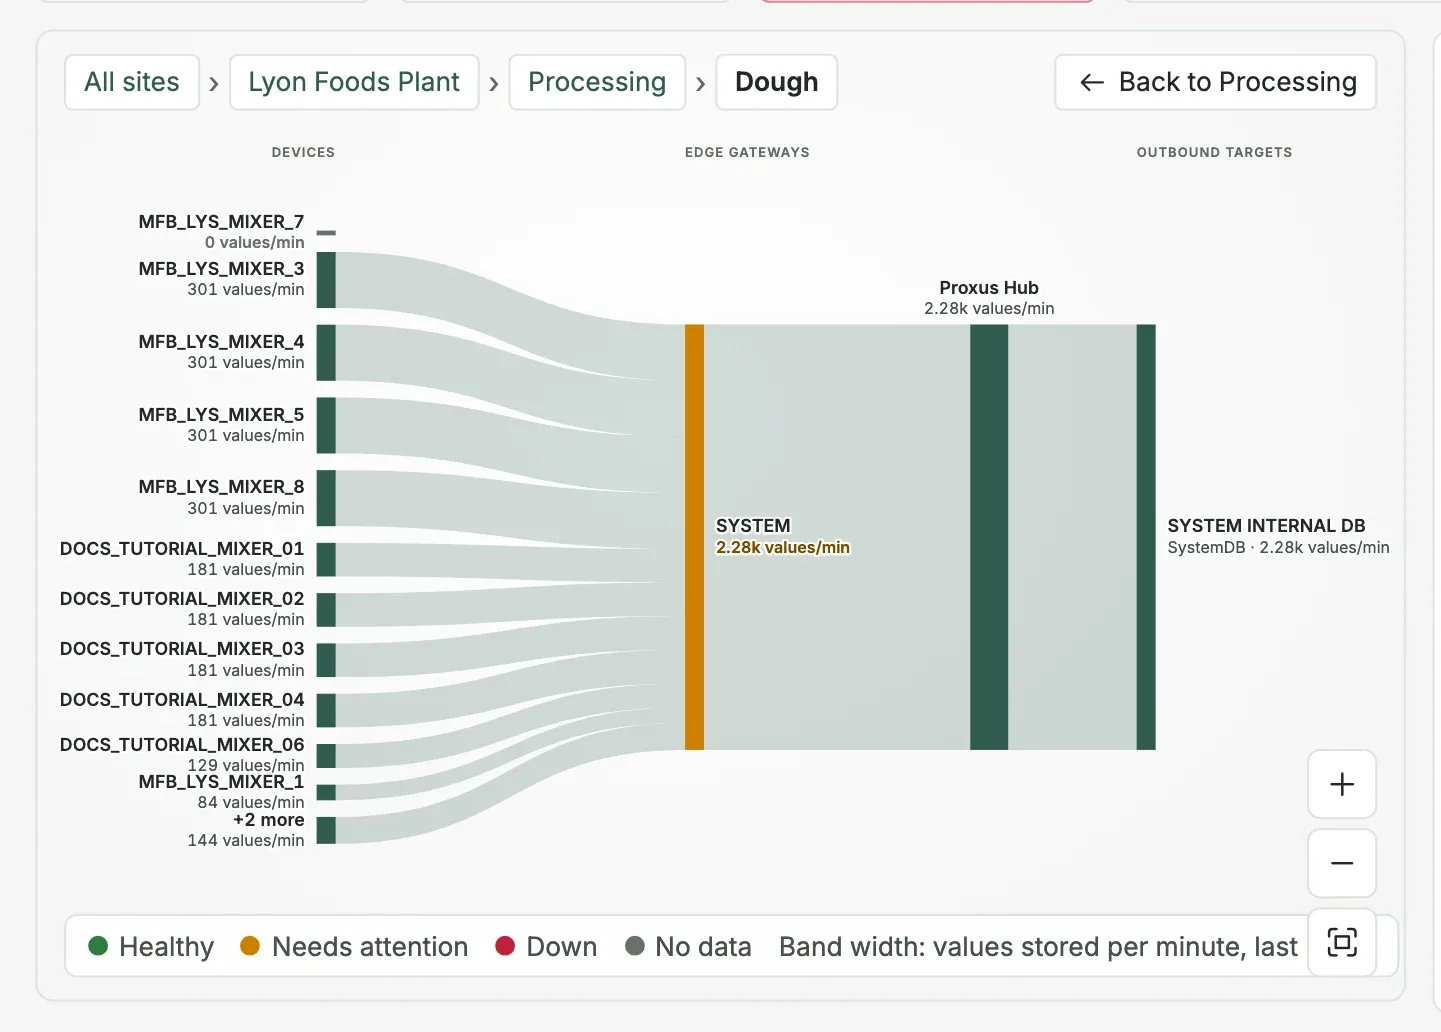Click the orange SYSTEM gateway bar
The image size is (1441, 1032).
694,537
